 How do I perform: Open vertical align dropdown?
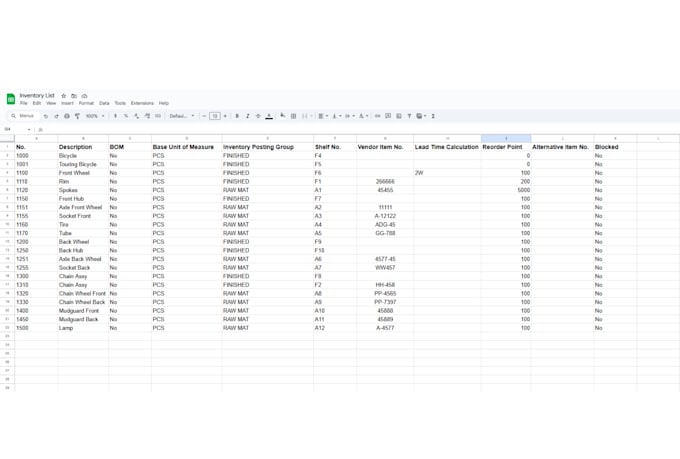coord(337,116)
